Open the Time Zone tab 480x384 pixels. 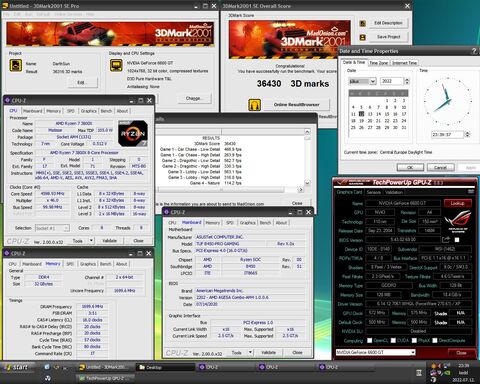click(x=378, y=63)
